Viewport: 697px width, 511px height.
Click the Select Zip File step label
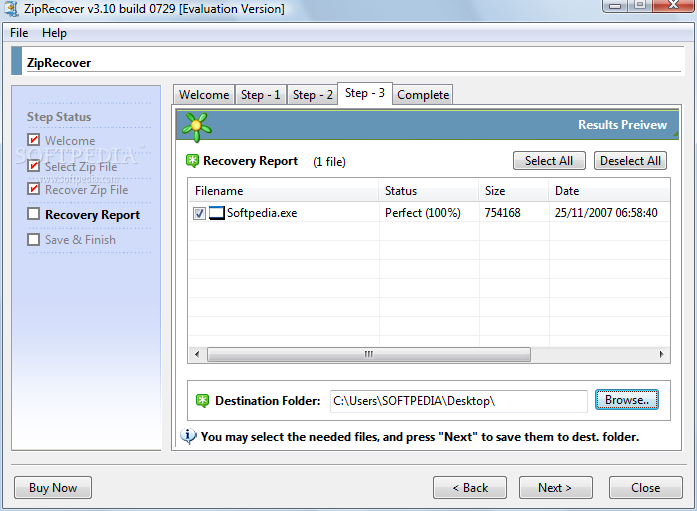[81, 167]
